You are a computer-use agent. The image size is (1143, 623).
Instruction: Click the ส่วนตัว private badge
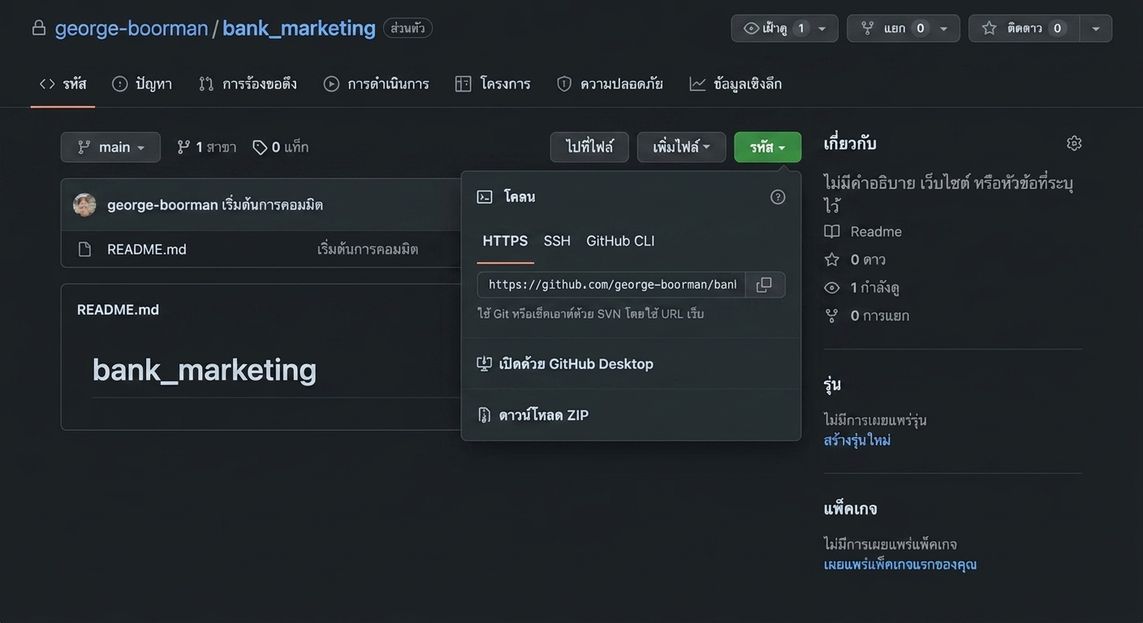pyautogui.click(x=407, y=28)
